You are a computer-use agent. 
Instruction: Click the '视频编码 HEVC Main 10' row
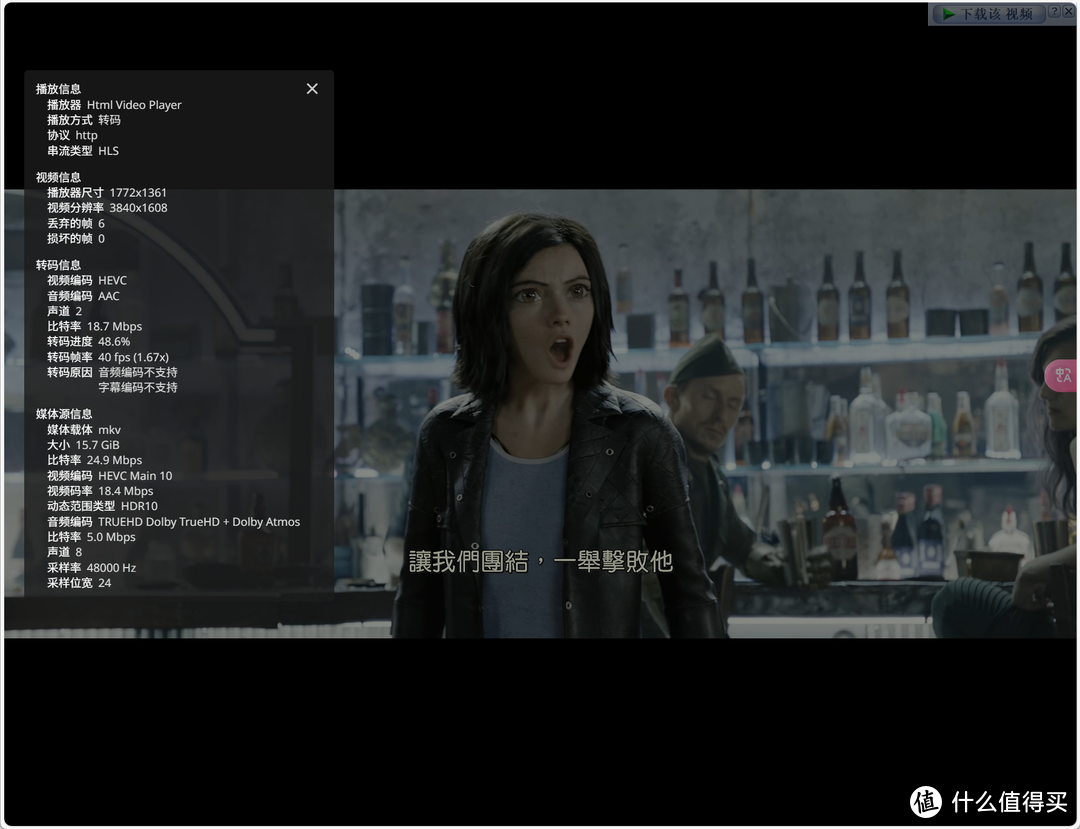pos(110,476)
